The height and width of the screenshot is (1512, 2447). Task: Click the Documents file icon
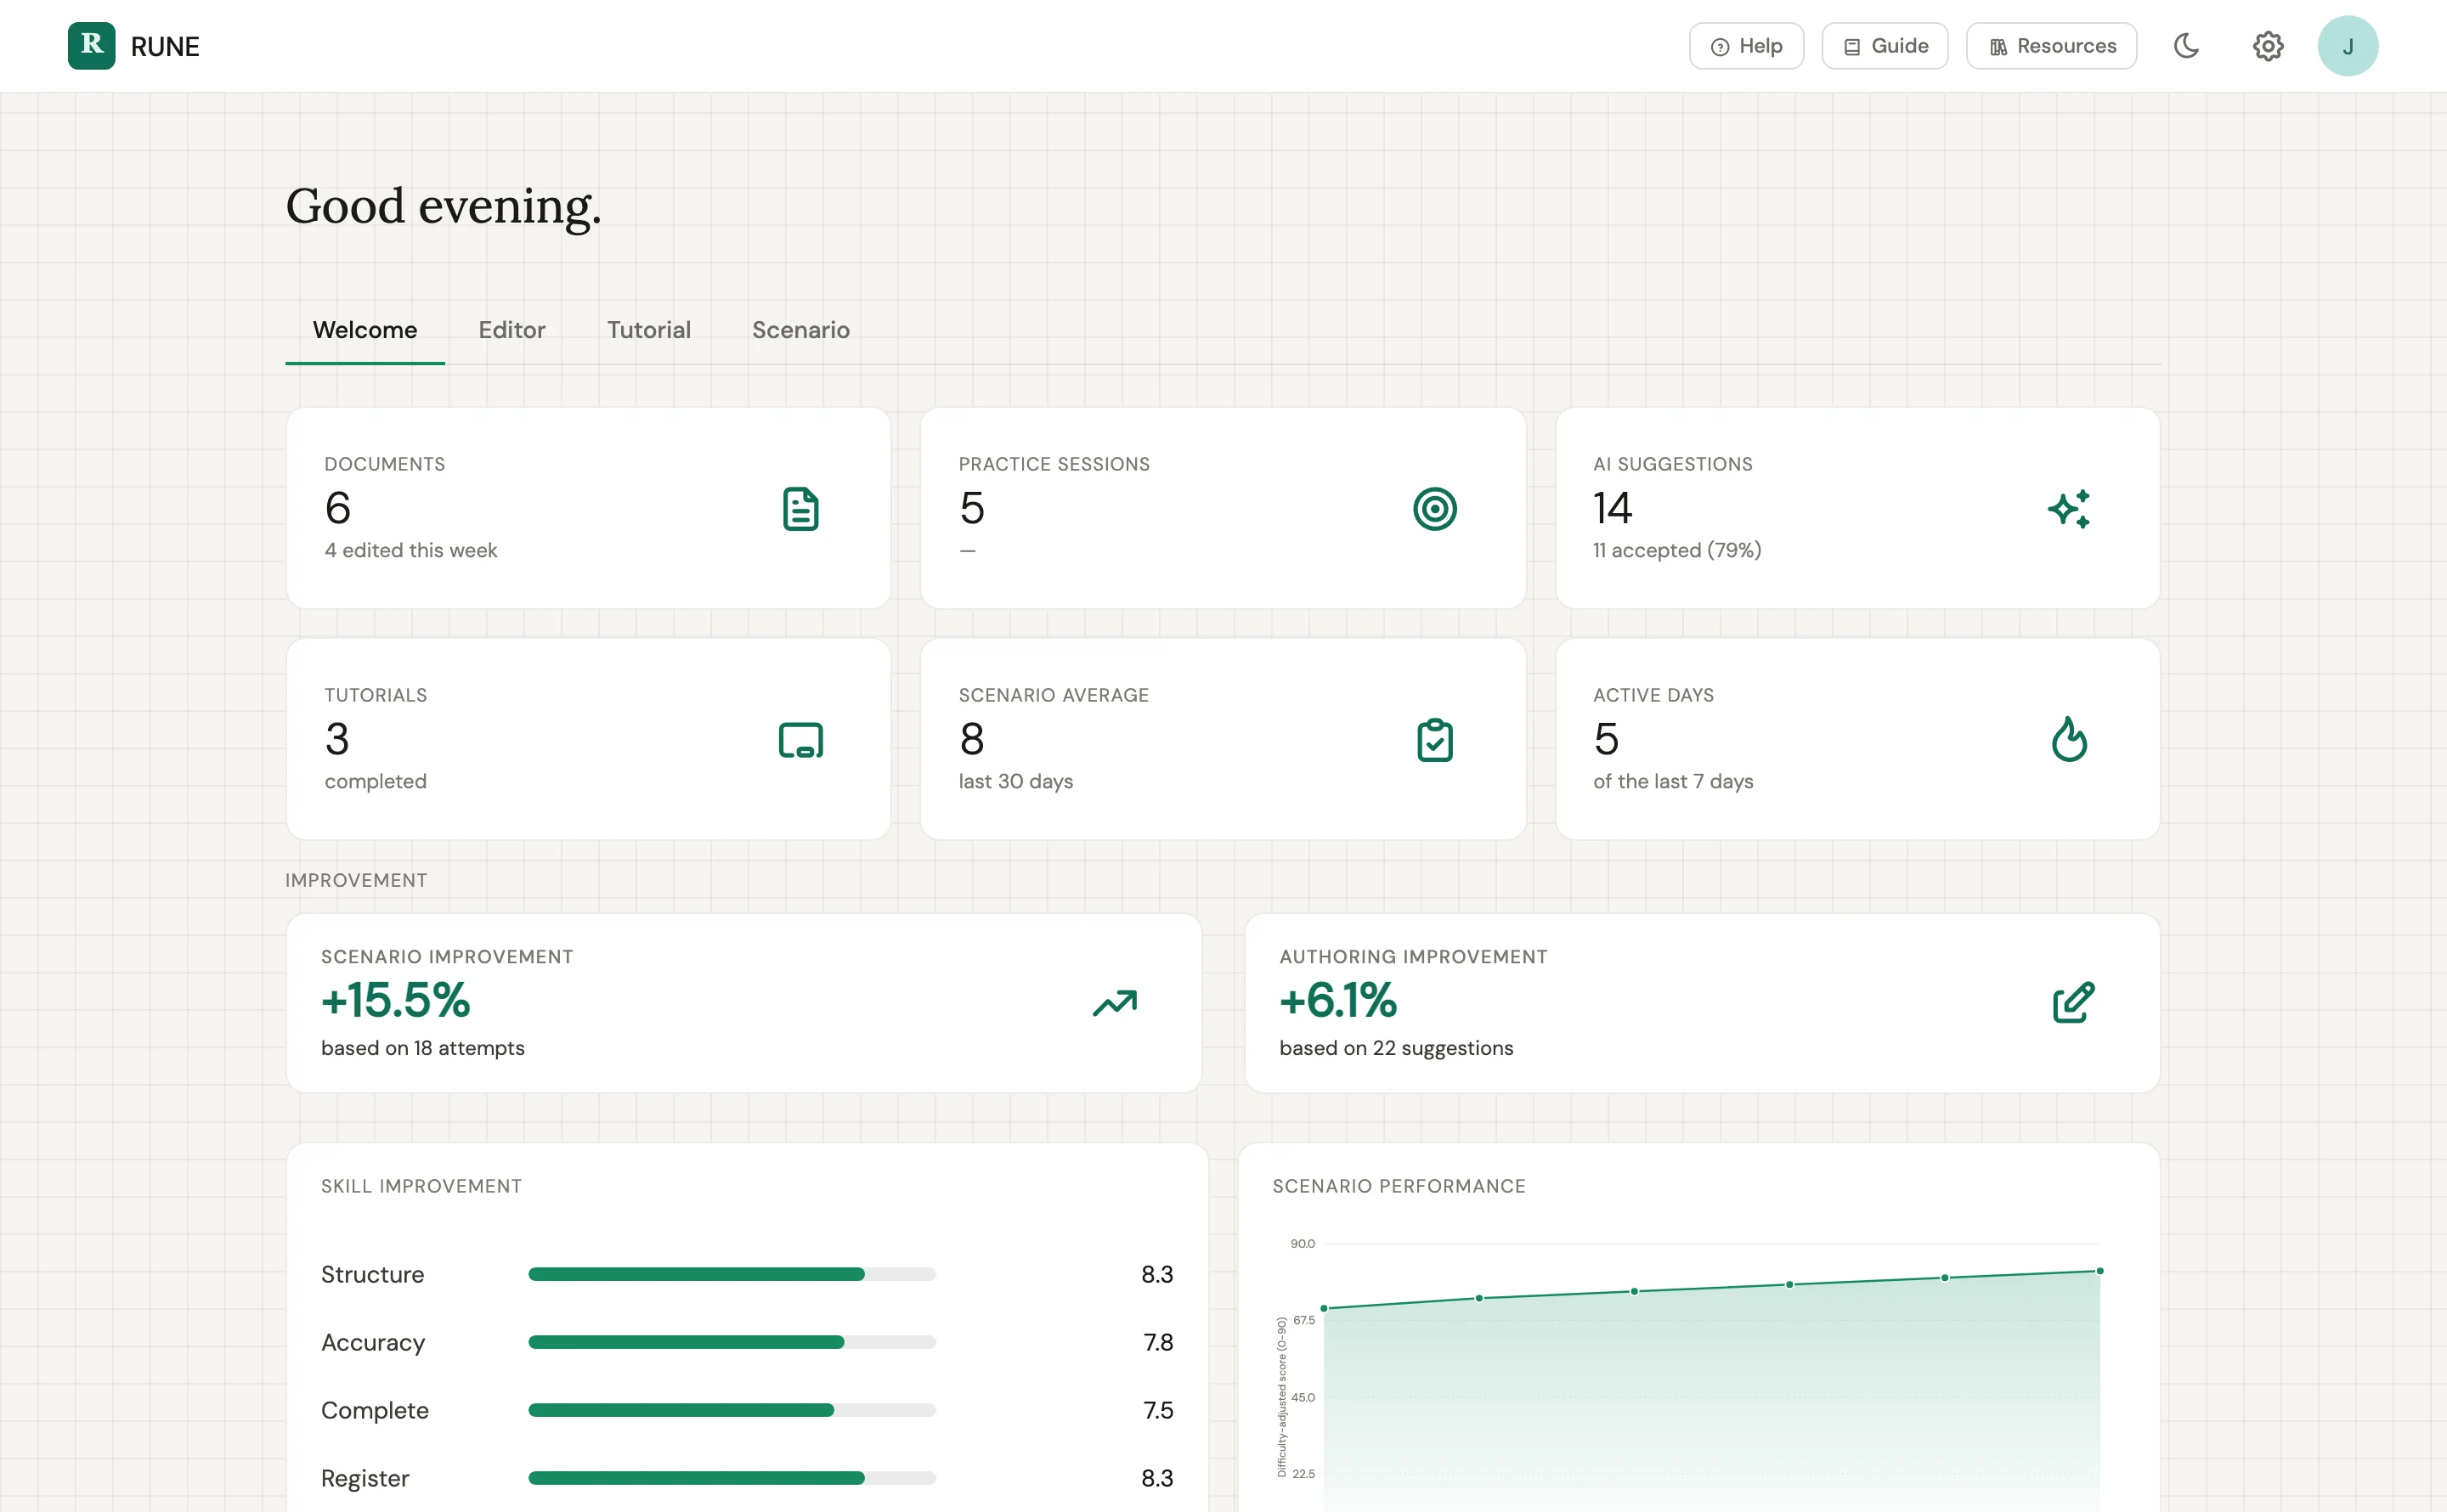click(800, 509)
